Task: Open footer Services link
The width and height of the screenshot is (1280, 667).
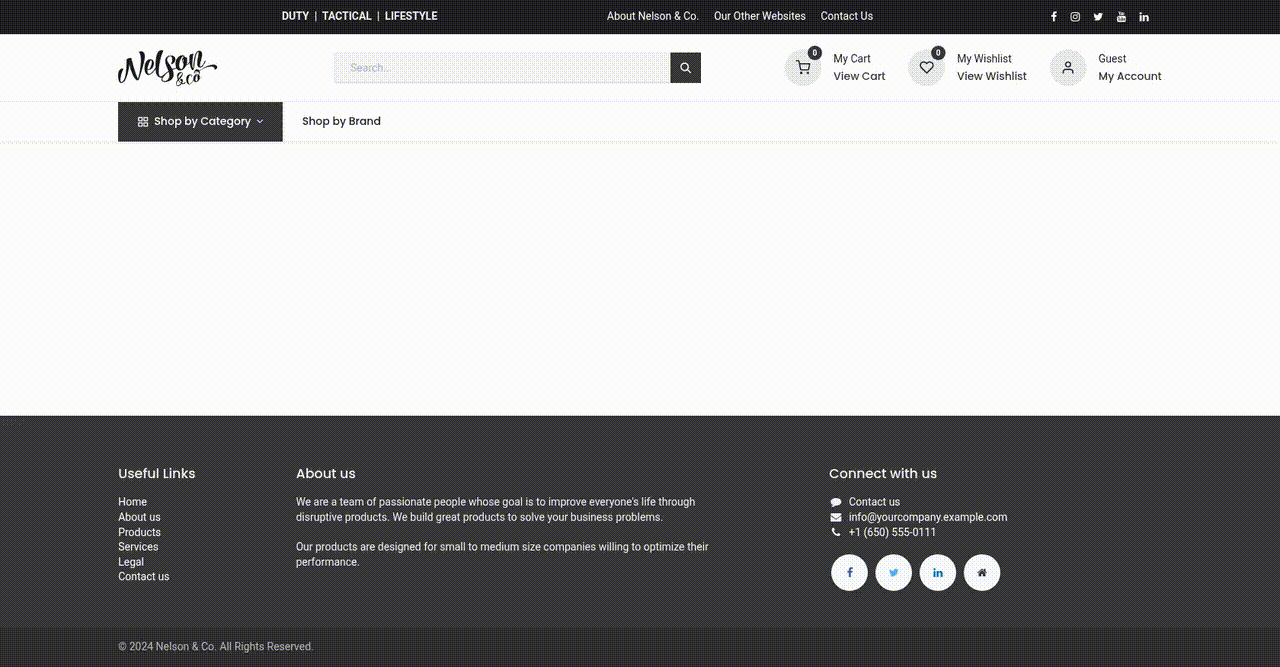Action: point(138,547)
